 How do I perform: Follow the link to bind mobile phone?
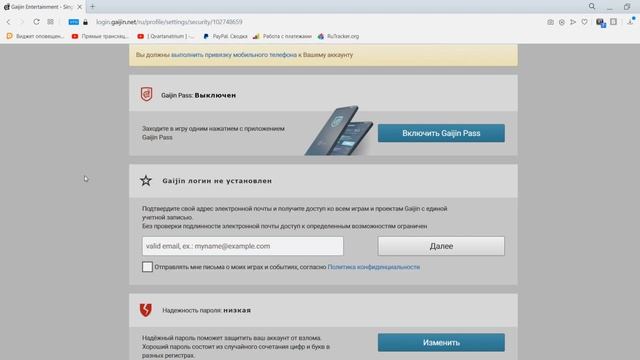(234, 55)
